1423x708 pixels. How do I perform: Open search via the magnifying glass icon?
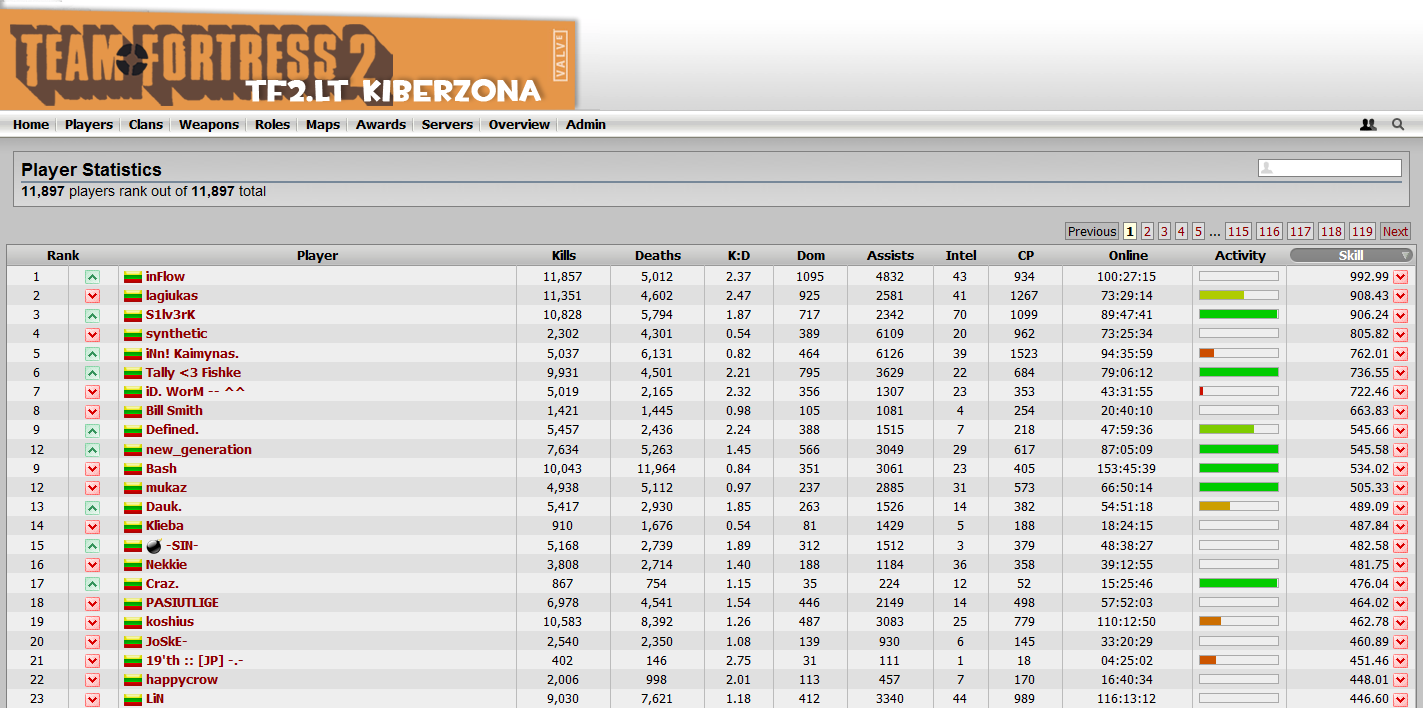coord(1398,125)
